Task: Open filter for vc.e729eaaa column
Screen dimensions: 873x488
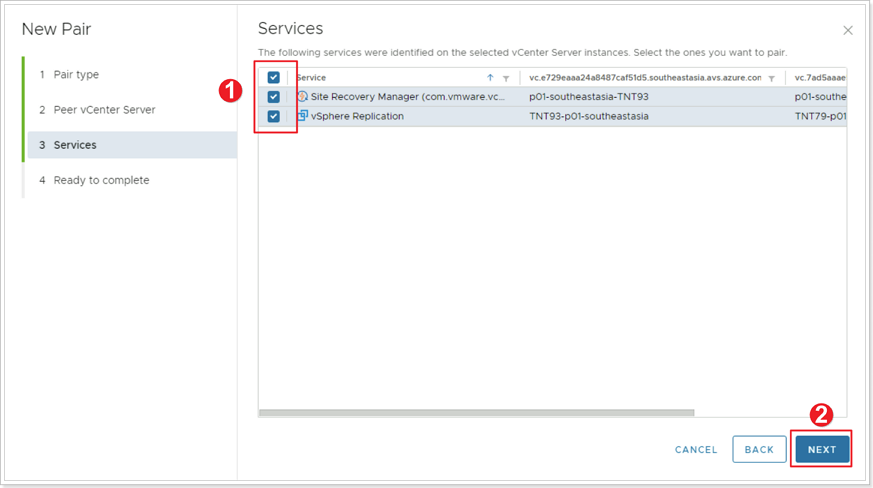Action: click(x=772, y=79)
